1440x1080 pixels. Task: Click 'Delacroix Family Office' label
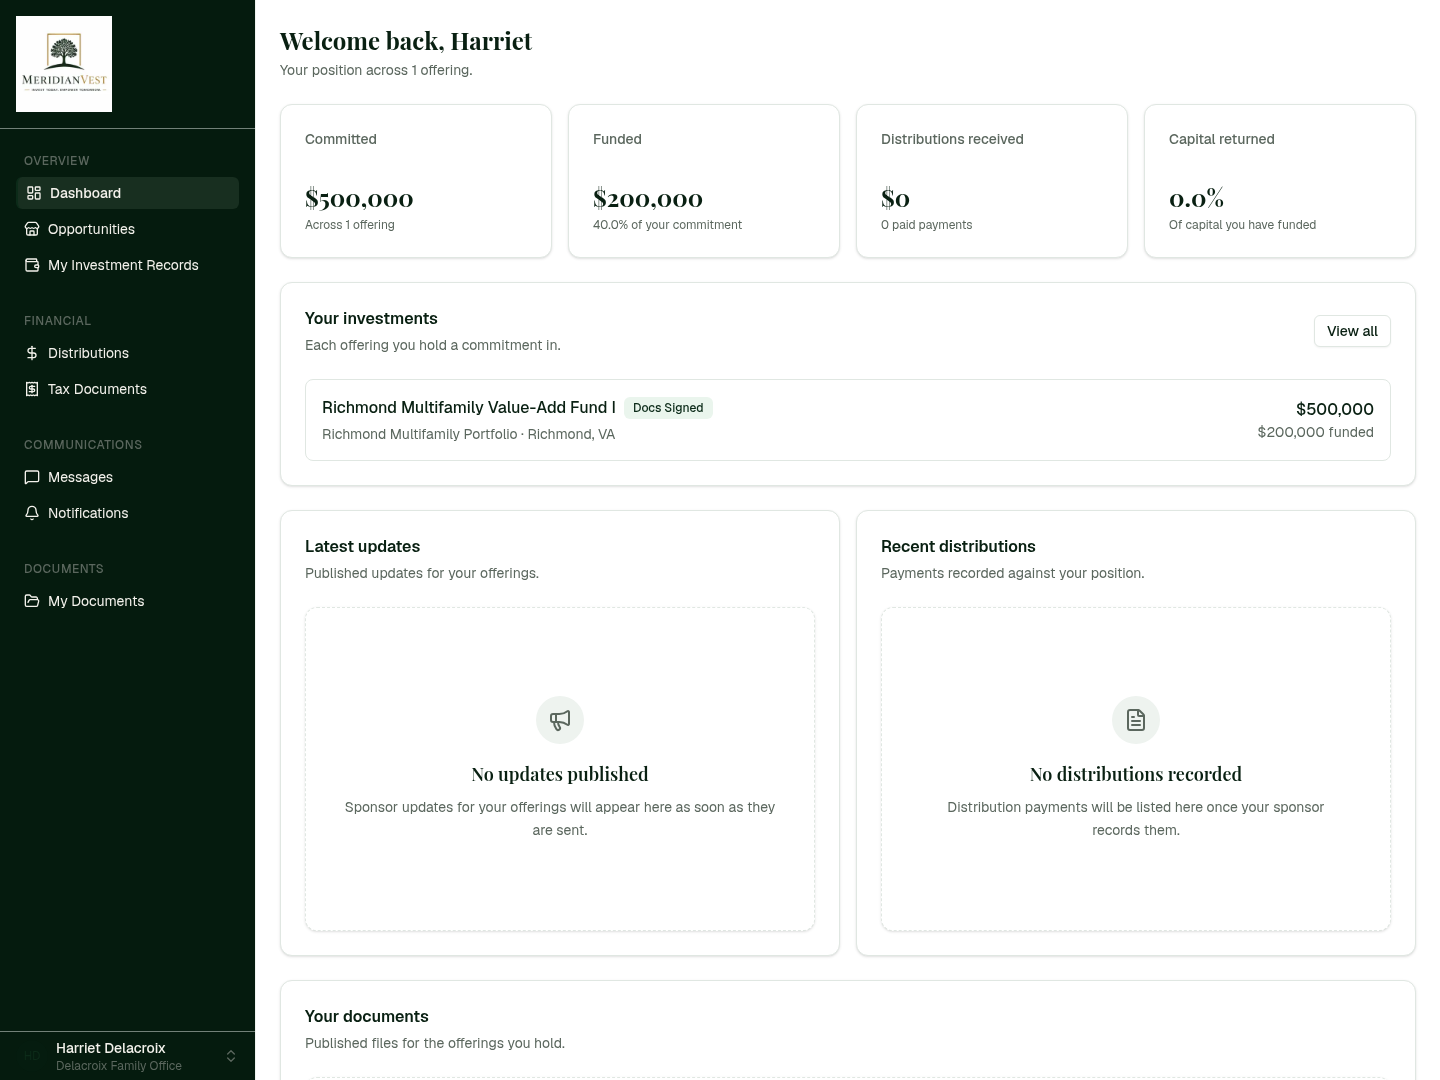119,1066
